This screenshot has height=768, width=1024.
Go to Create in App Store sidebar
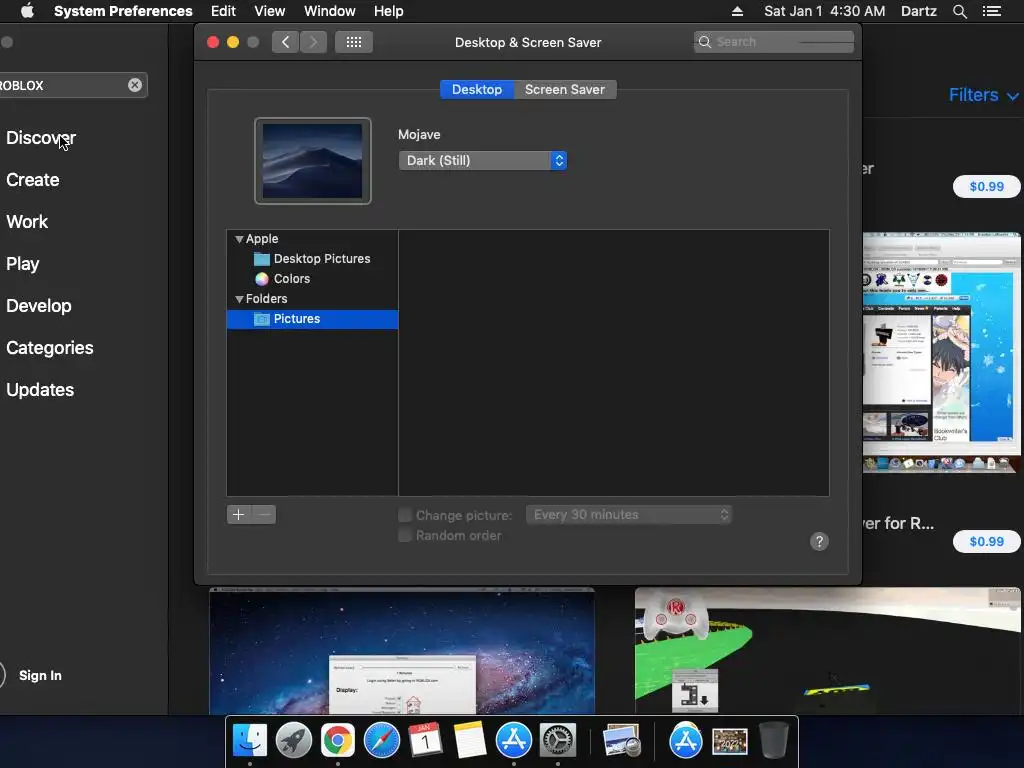coord(33,180)
